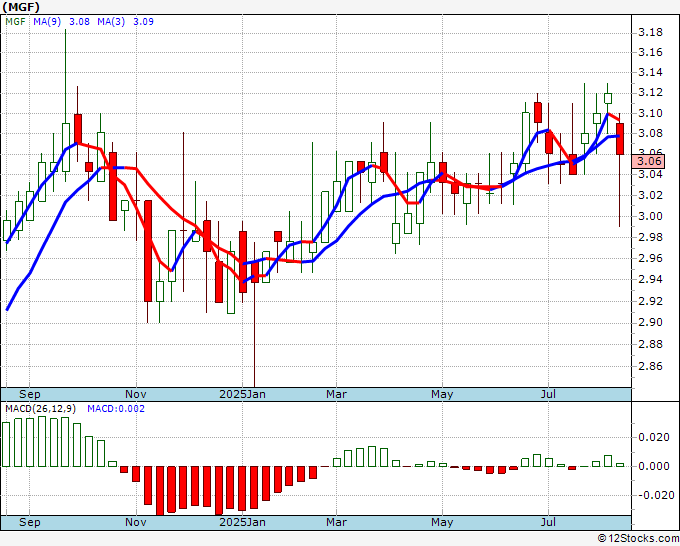Click the 2.90 price axis label
Image resolution: width=680 pixels, height=546 pixels.
(651, 322)
